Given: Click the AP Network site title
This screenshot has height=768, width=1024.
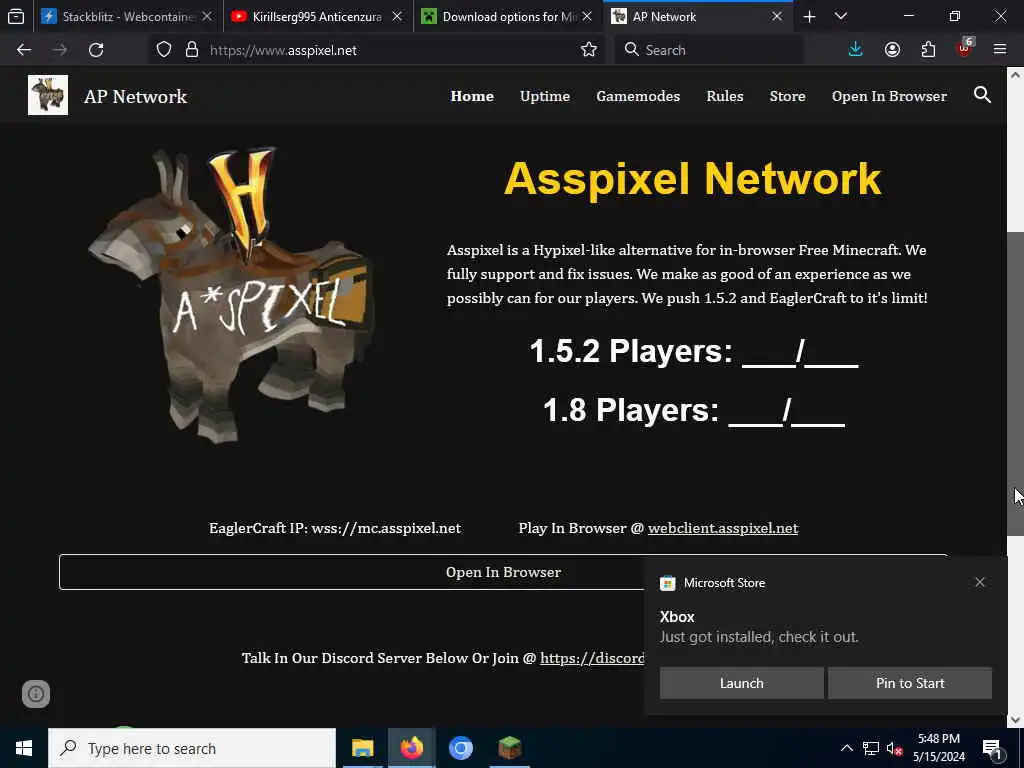Looking at the screenshot, I should (136, 97).
